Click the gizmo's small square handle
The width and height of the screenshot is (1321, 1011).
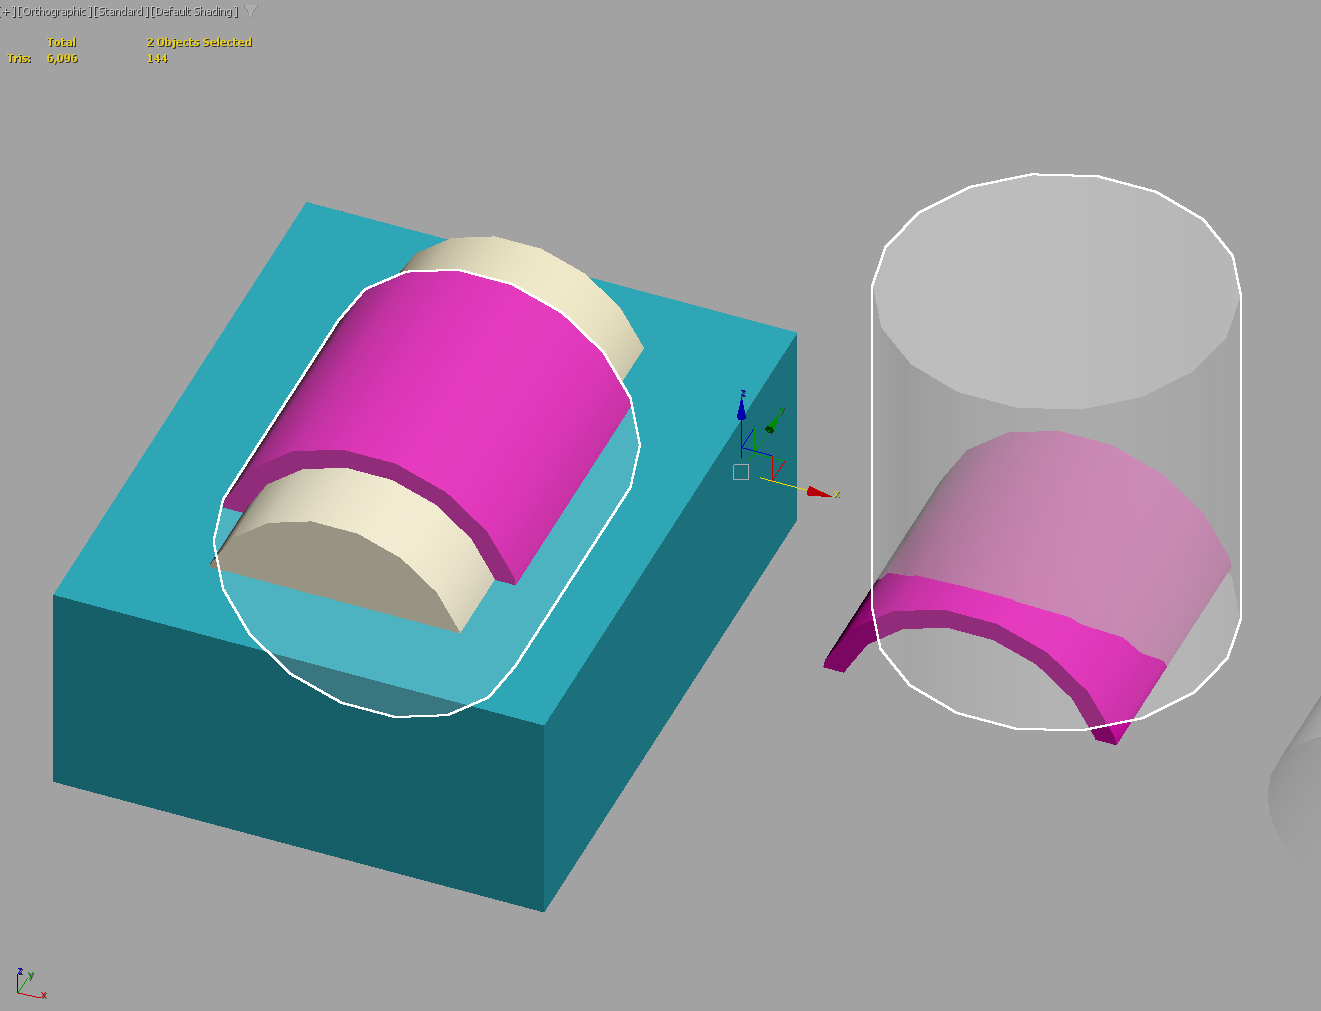[741, 472]
